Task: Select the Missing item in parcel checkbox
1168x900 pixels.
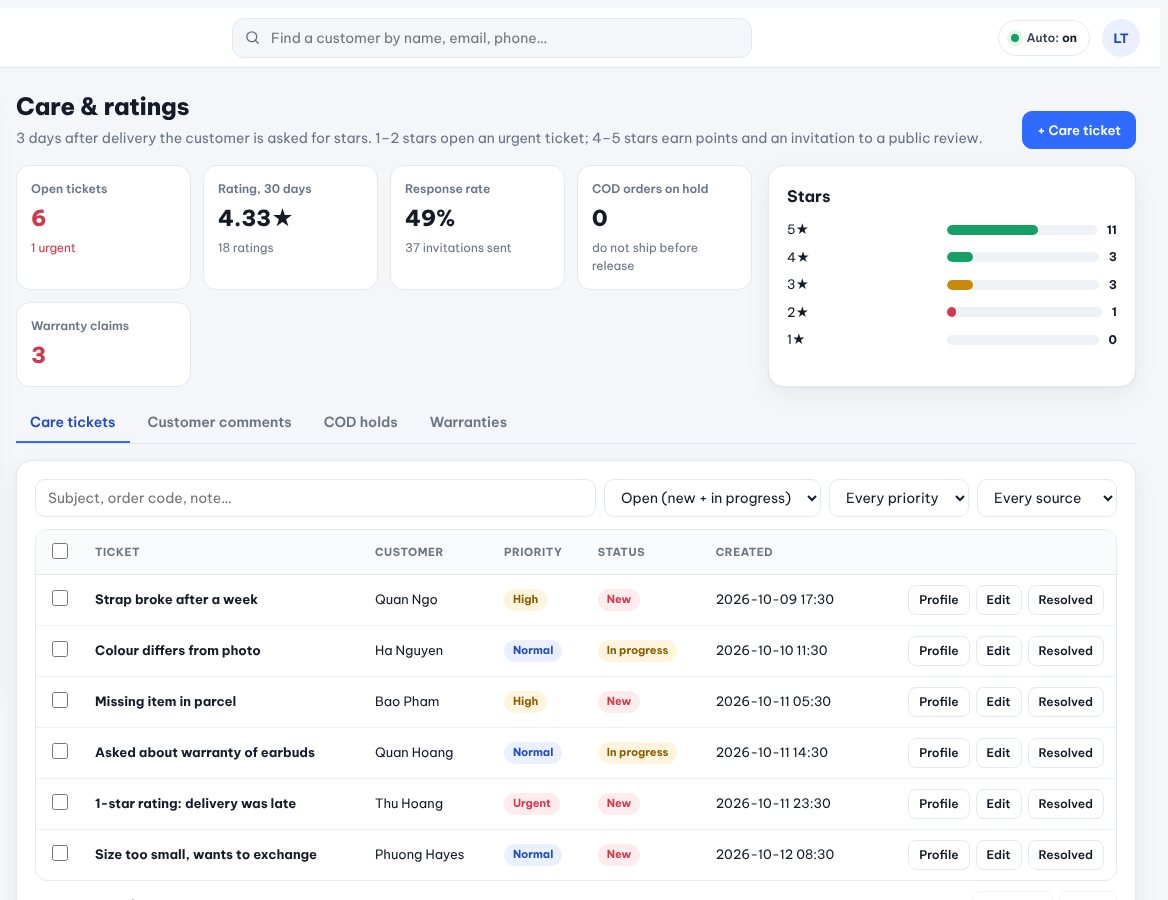Action: click(x=60, y=701)
